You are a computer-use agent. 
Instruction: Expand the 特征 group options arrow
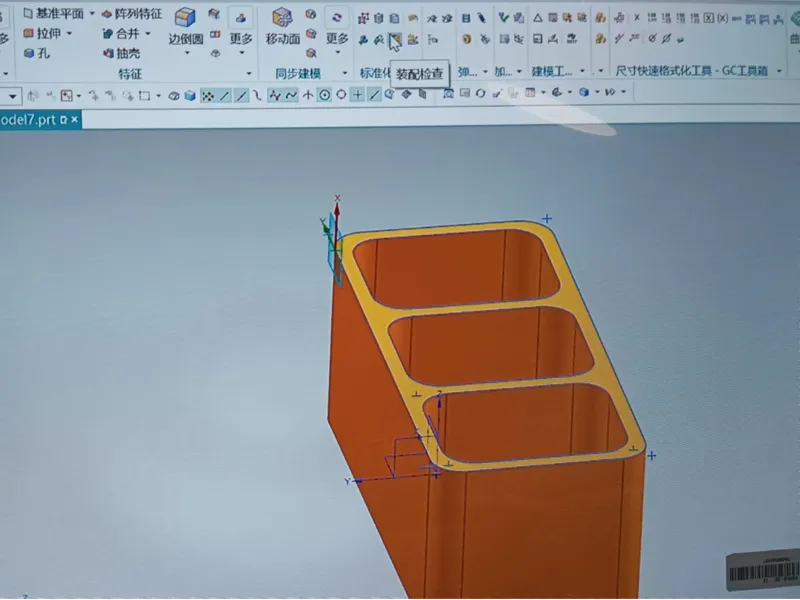(x=249, y=74)
